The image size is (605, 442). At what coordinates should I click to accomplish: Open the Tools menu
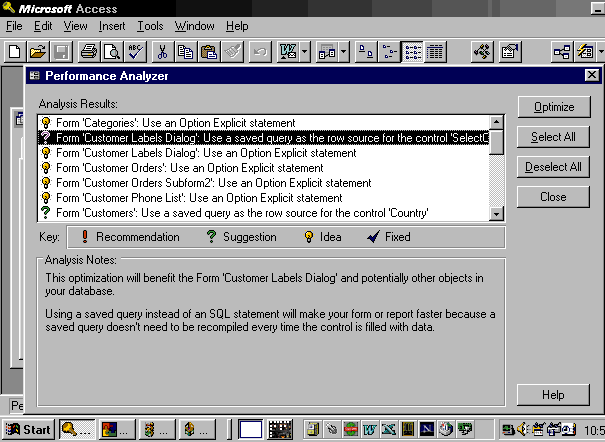coord(150,26)
